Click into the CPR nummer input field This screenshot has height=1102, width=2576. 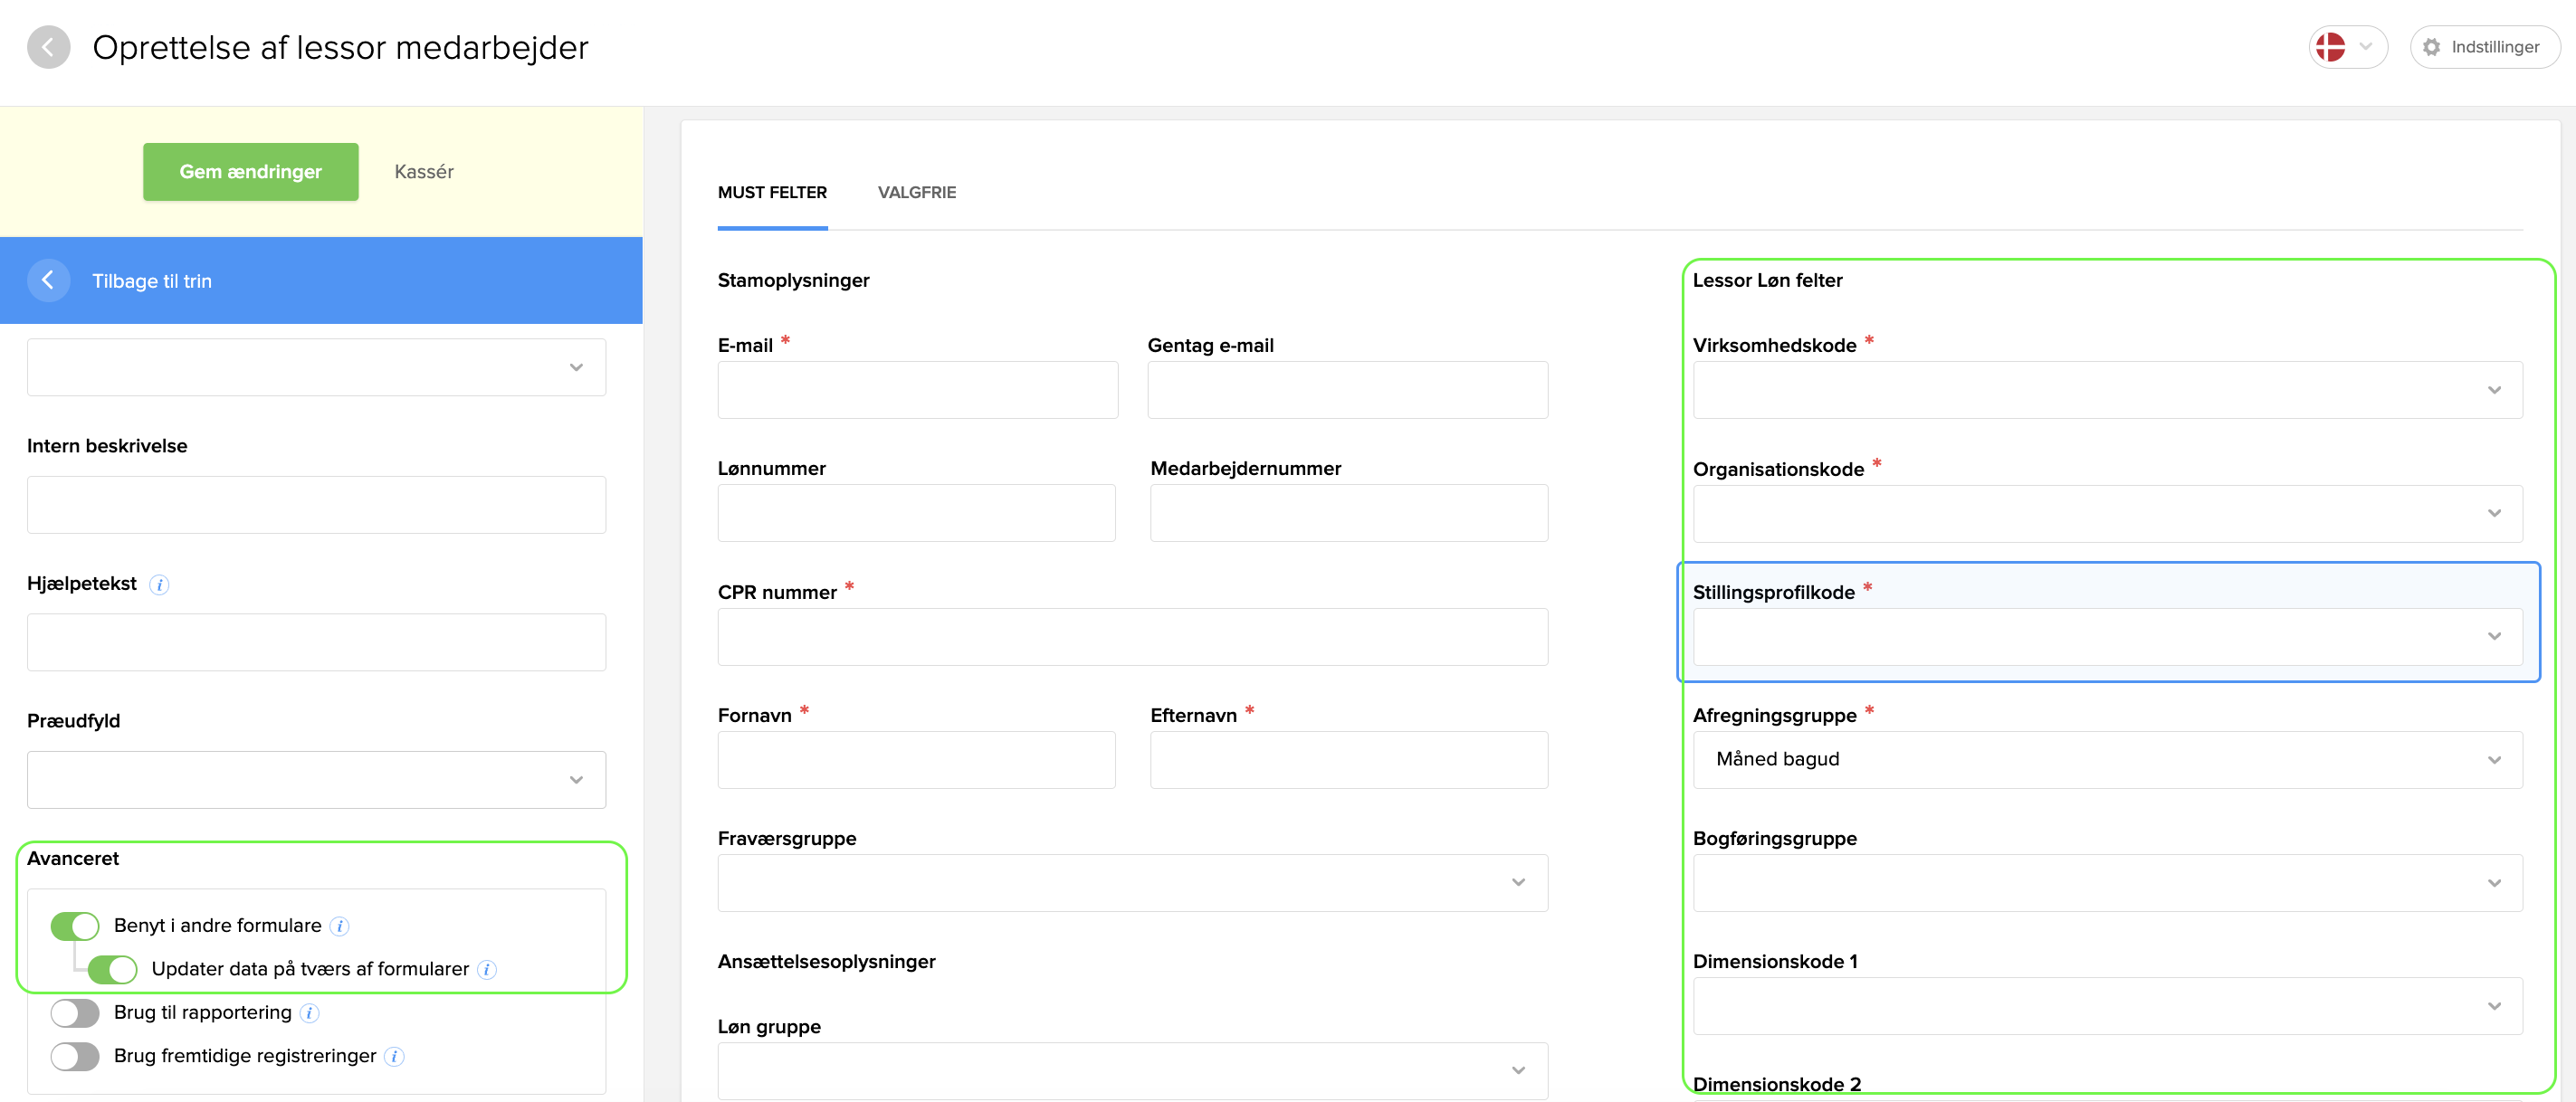coord(1132,637)
